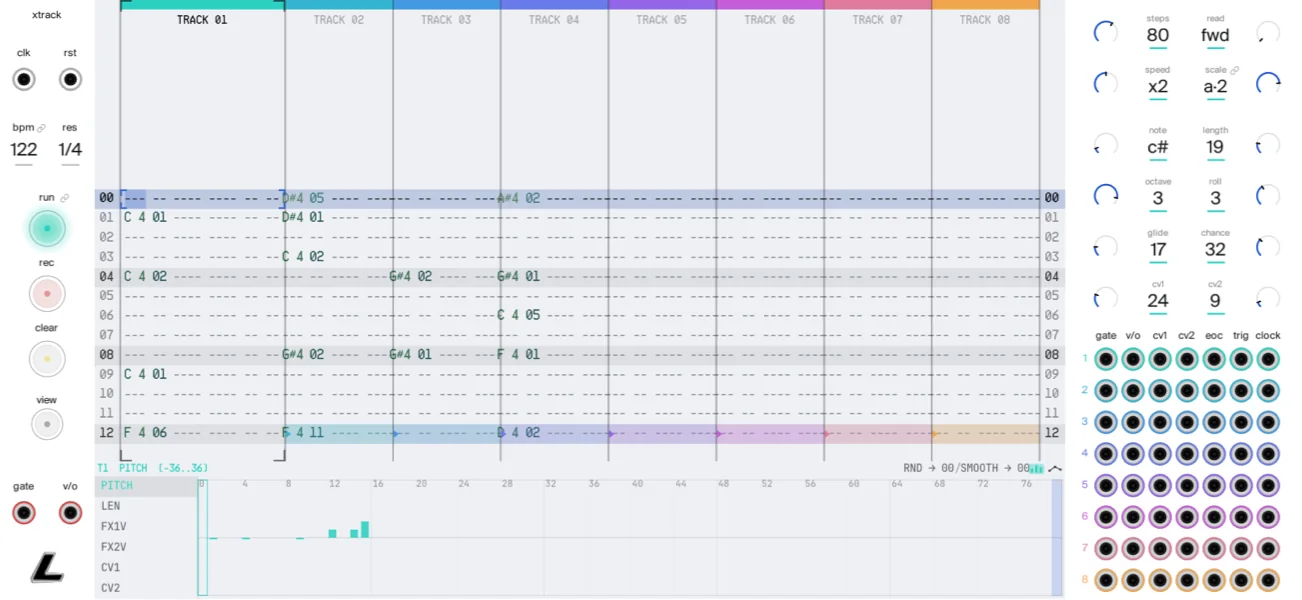Image resolution: width=1302 pixels, height=600 pixels.
Task: Select the TRACK 08 tab
Action: [985, 20]
